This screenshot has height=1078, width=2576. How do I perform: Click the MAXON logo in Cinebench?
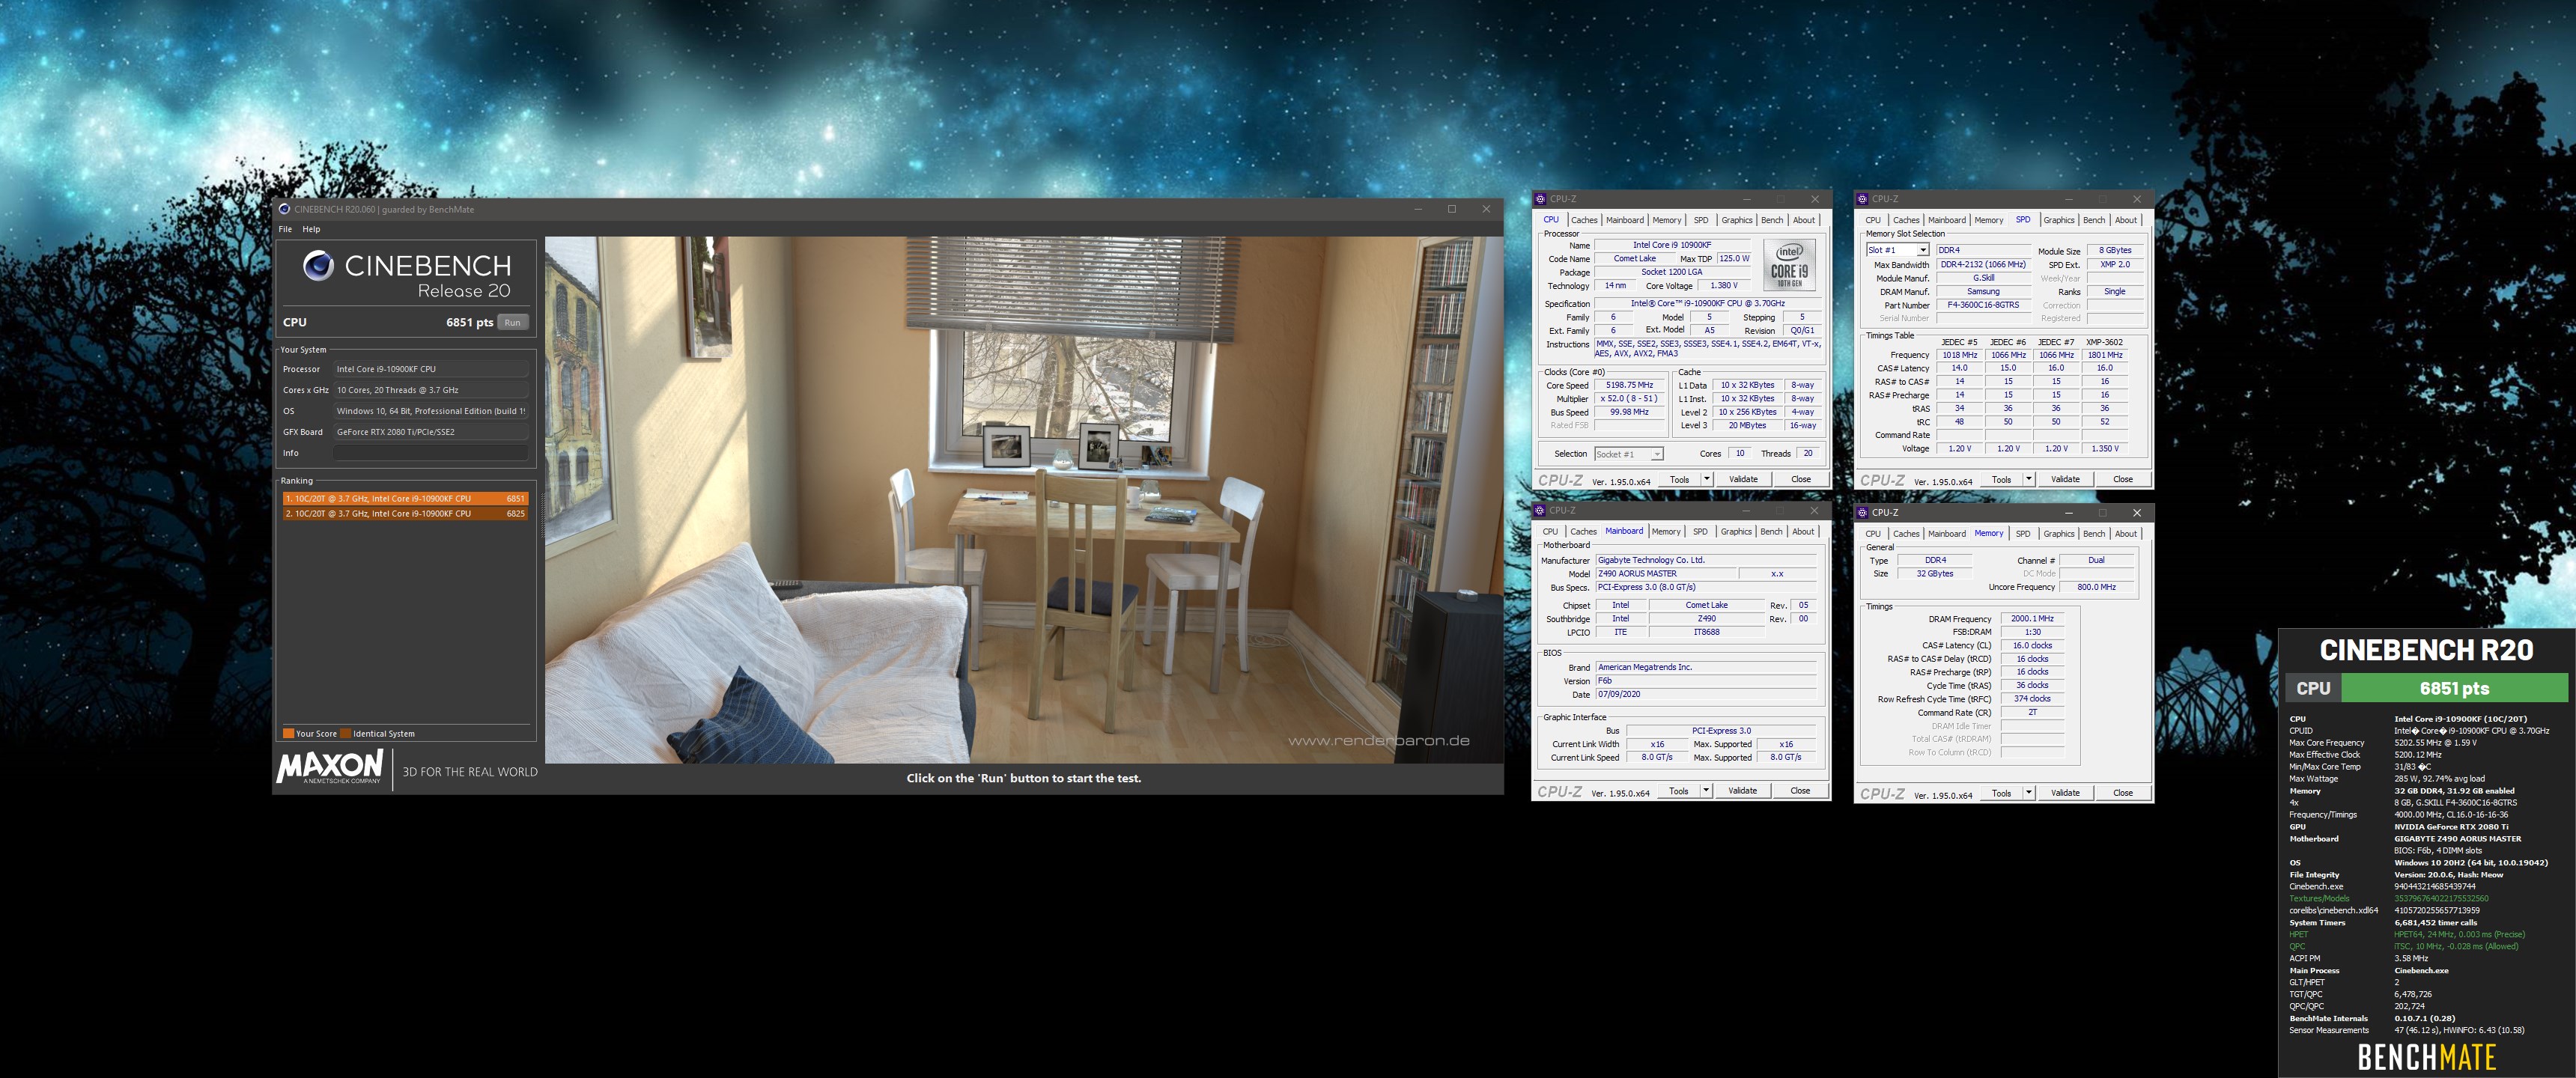click(329, 767)
